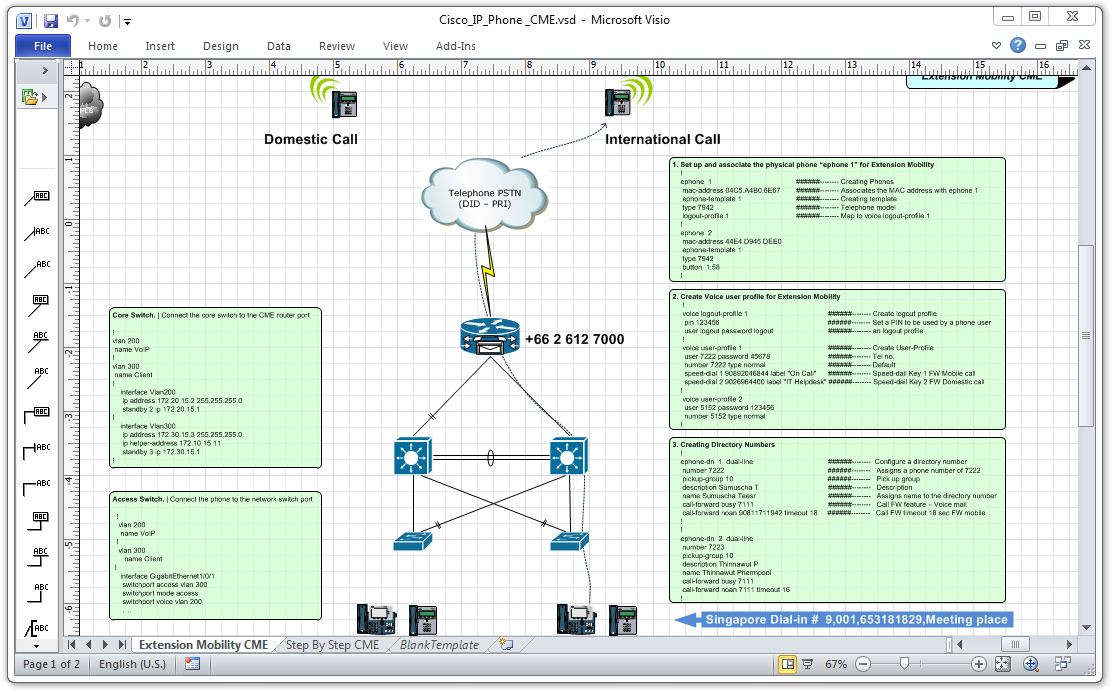
Task: Click the 67% zoom level button
Action: tap(836, 664)
